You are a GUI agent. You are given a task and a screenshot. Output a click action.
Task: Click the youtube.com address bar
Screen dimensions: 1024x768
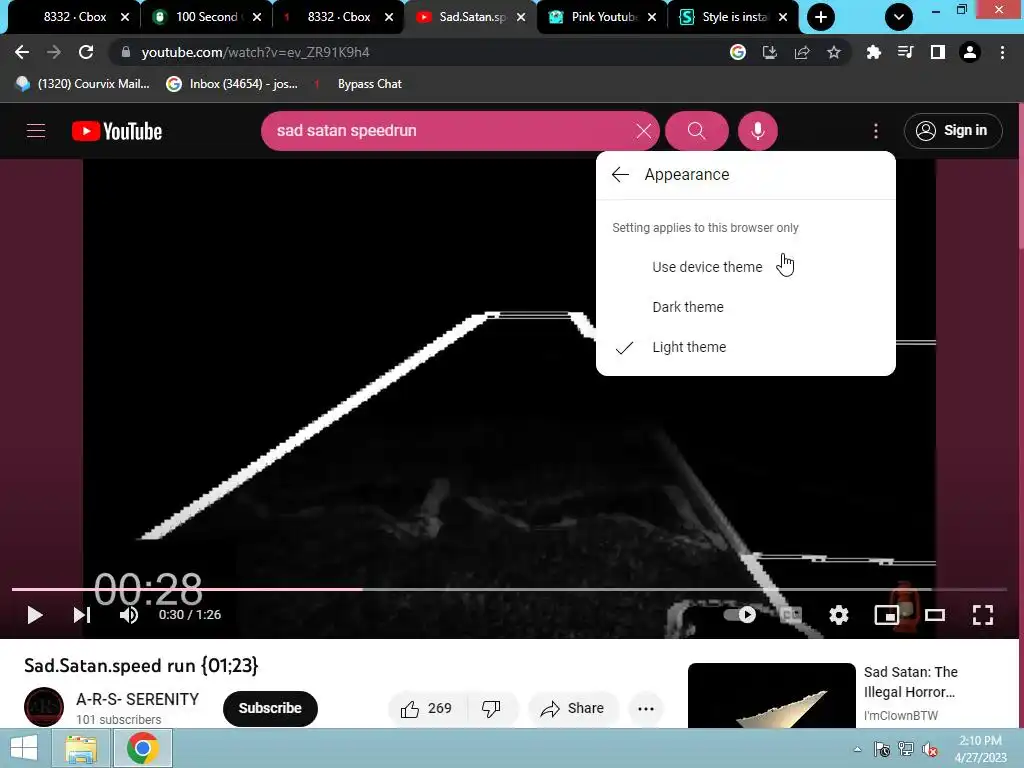click(418, 52)
